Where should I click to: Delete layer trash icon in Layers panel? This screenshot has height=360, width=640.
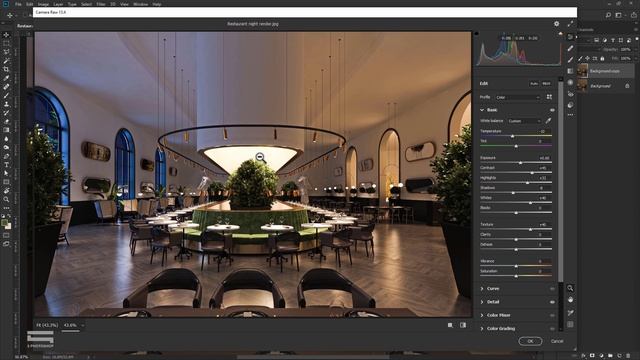pos(629,356)
